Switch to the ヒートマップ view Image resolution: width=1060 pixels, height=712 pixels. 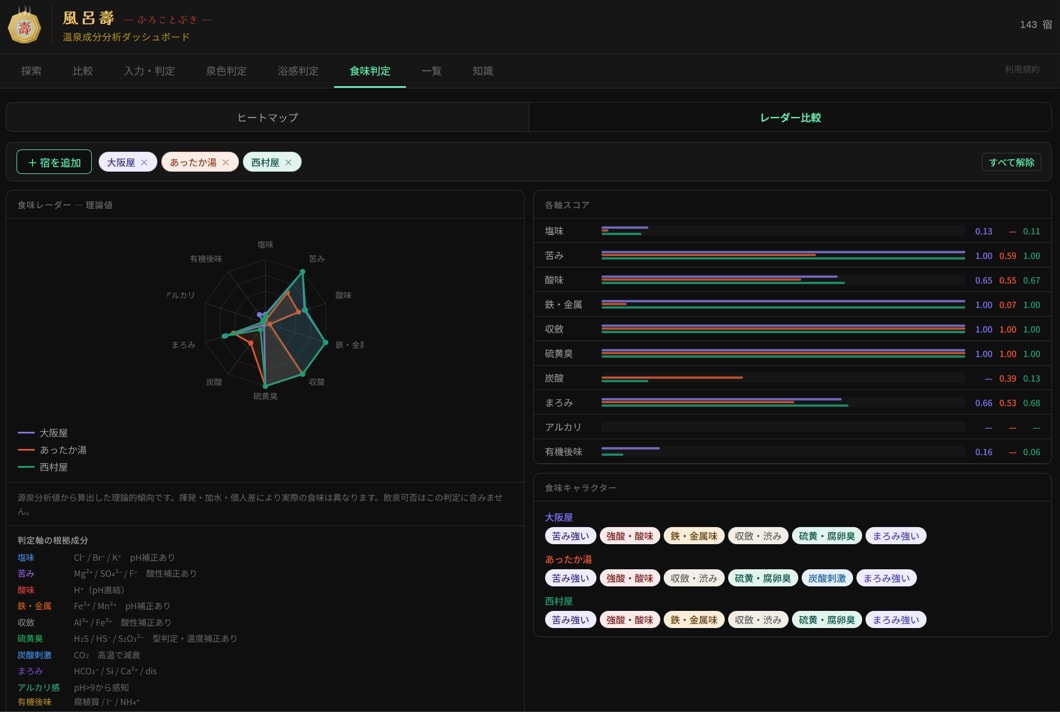tap(268, 118)
